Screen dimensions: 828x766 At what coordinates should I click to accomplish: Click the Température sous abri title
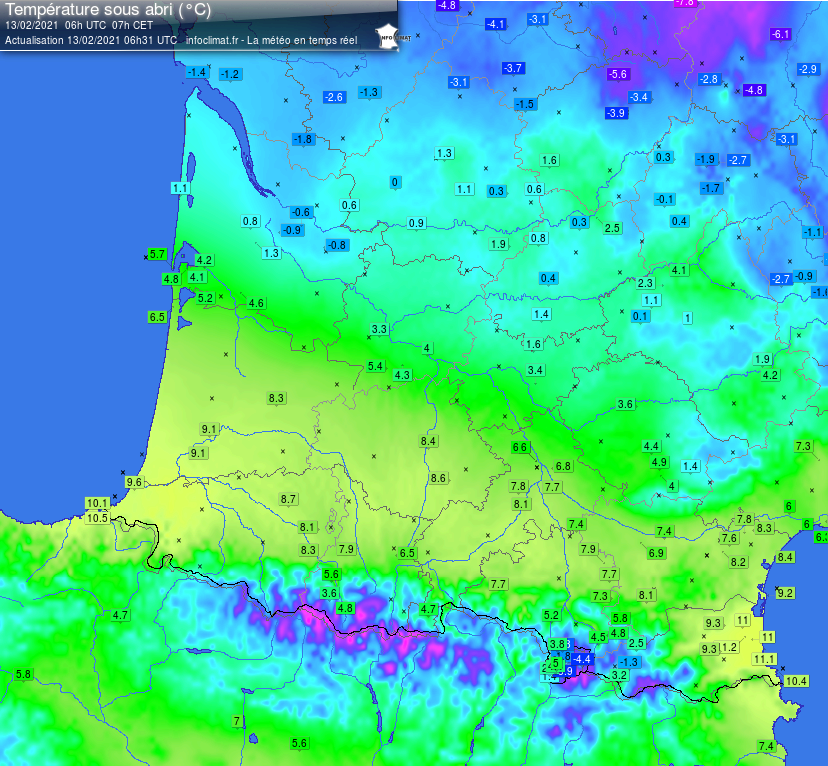click(108, 10)
